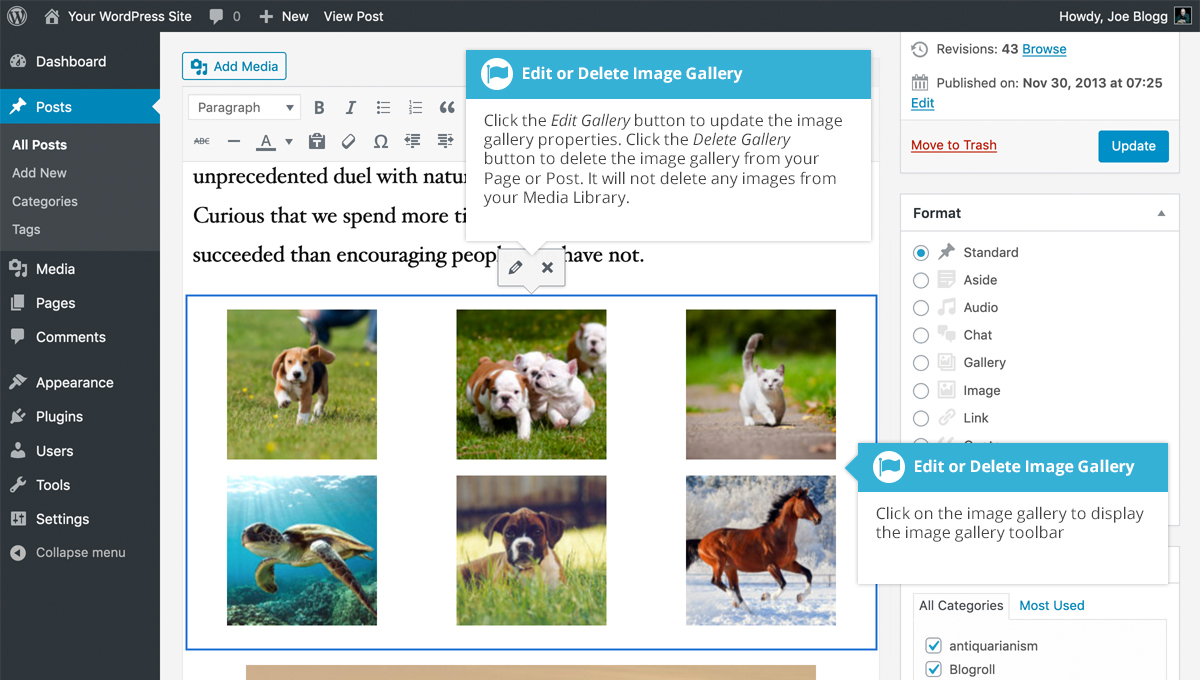Apply italic formatting
The image size is (1200, 680).
pyautogui.click(x=351, y=107)
